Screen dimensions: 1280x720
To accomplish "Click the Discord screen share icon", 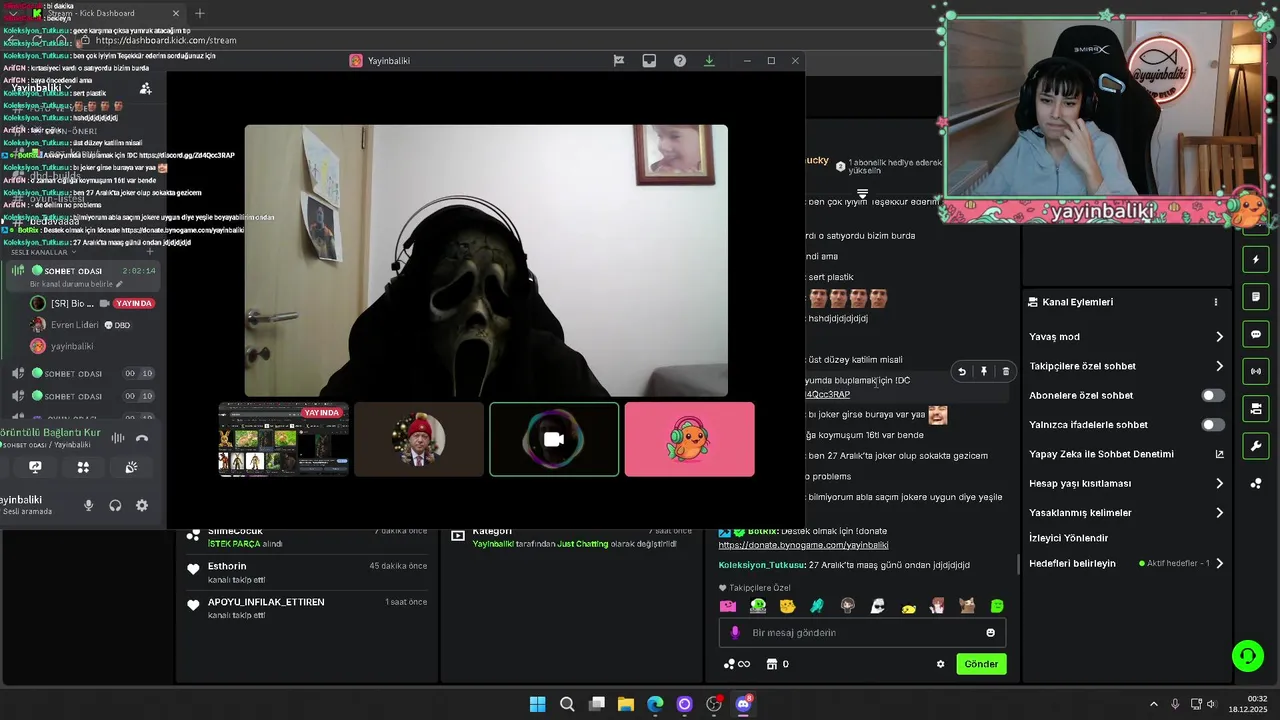I will tap(35, 467).
